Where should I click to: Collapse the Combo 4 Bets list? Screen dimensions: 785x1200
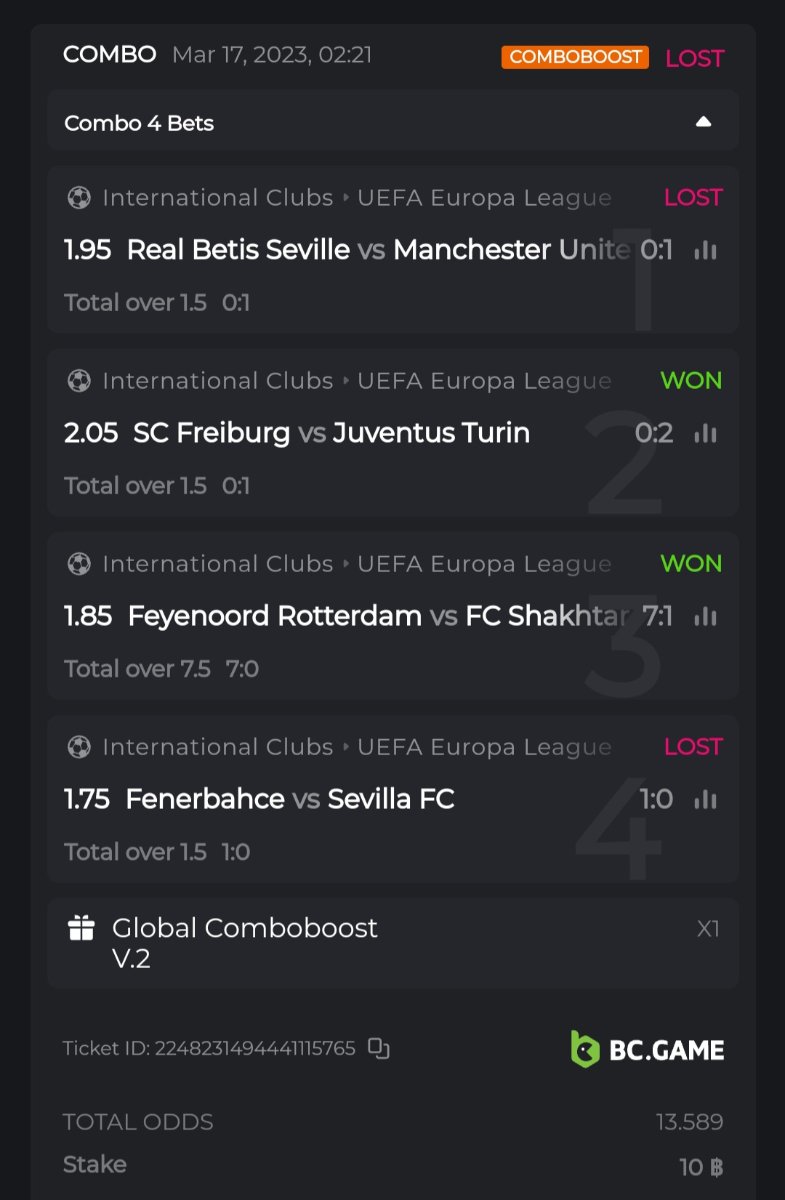point(703,122)
